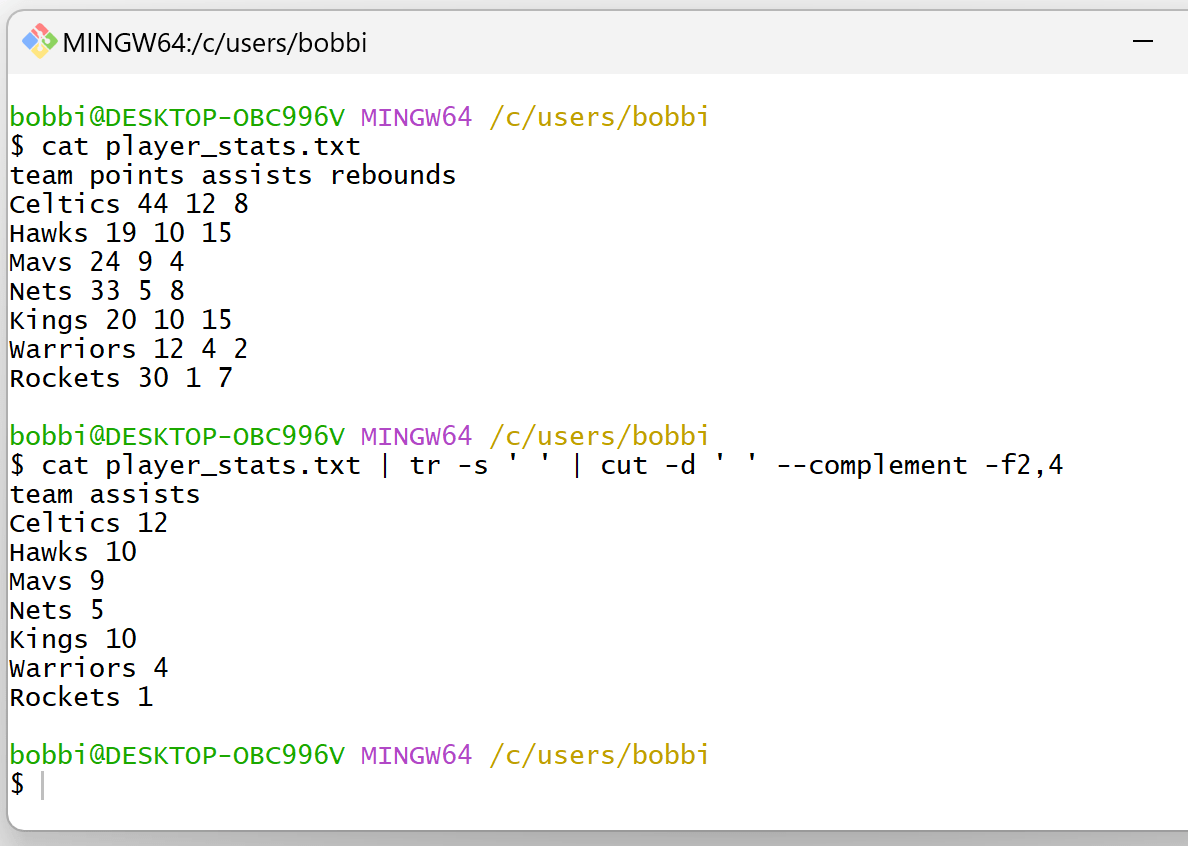Screen dimensions: 1188x846
Task: Select the cut -d segment of the pipeline
Action: tap(648, 464)
